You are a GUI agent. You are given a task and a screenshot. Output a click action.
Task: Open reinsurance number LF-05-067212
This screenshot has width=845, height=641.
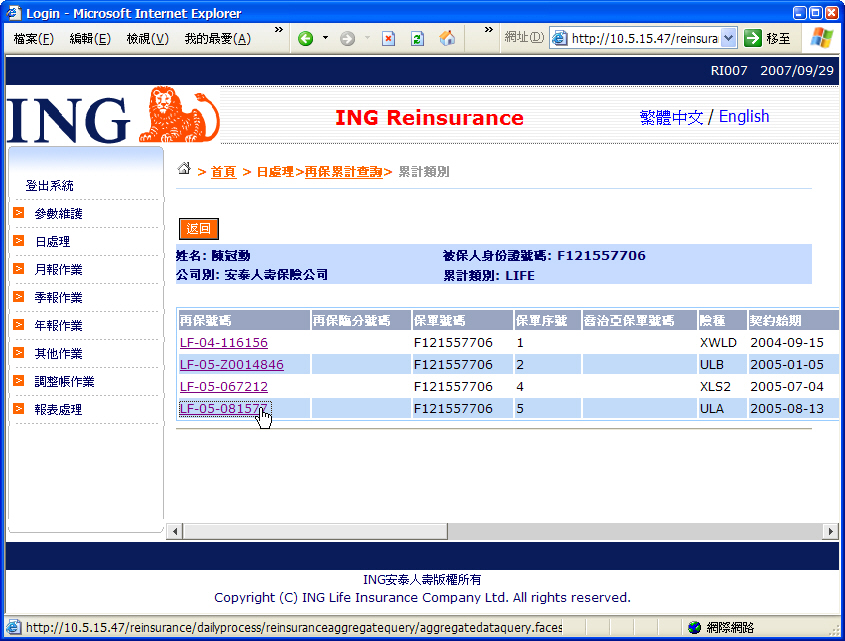(224, 387)
